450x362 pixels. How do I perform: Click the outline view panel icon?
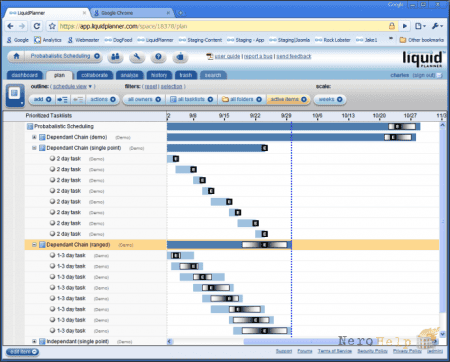tap(15, 95)
